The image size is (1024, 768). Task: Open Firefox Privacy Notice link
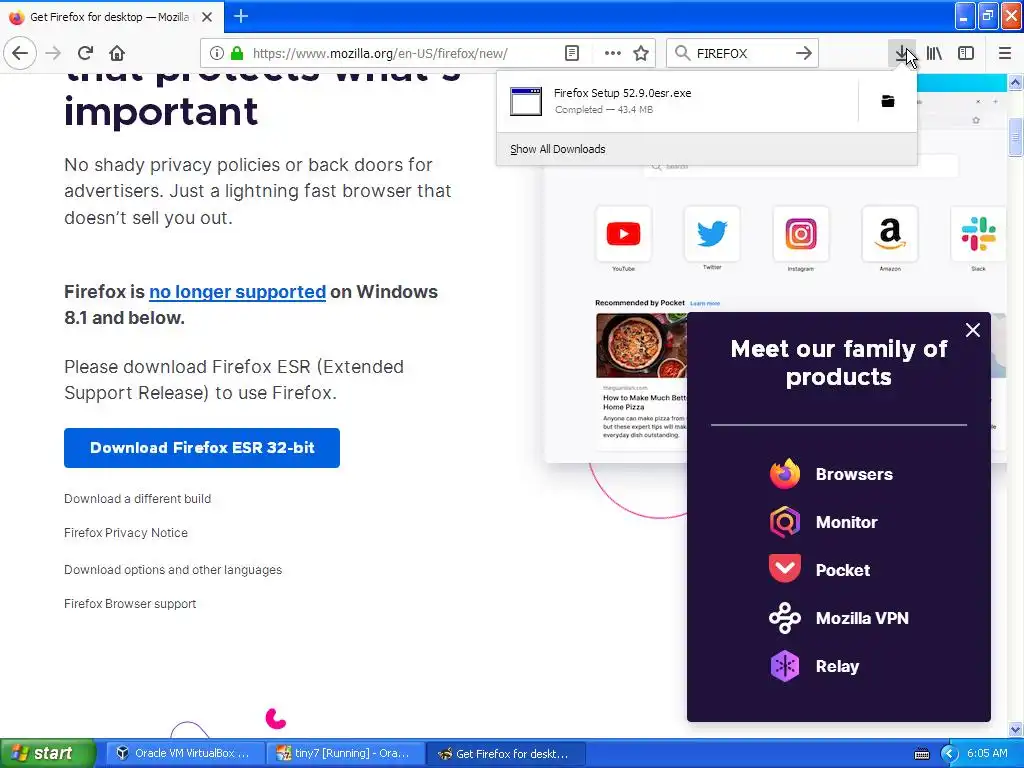[125, 532]
